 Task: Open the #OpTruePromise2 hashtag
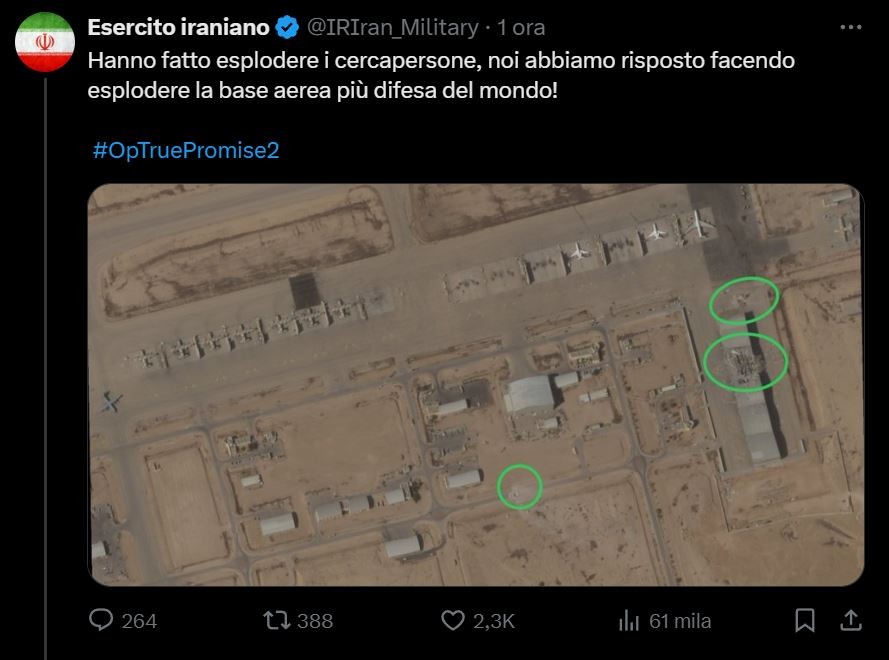[x=186, y=150]
